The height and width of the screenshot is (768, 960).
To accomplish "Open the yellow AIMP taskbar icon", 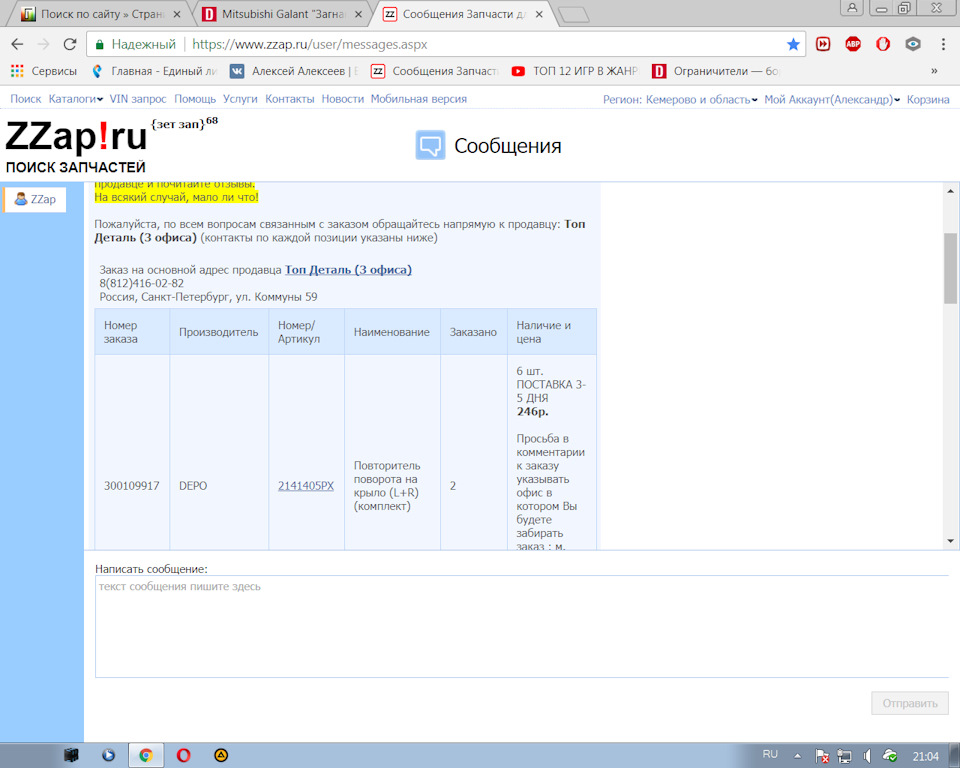I will coord(221,755).
